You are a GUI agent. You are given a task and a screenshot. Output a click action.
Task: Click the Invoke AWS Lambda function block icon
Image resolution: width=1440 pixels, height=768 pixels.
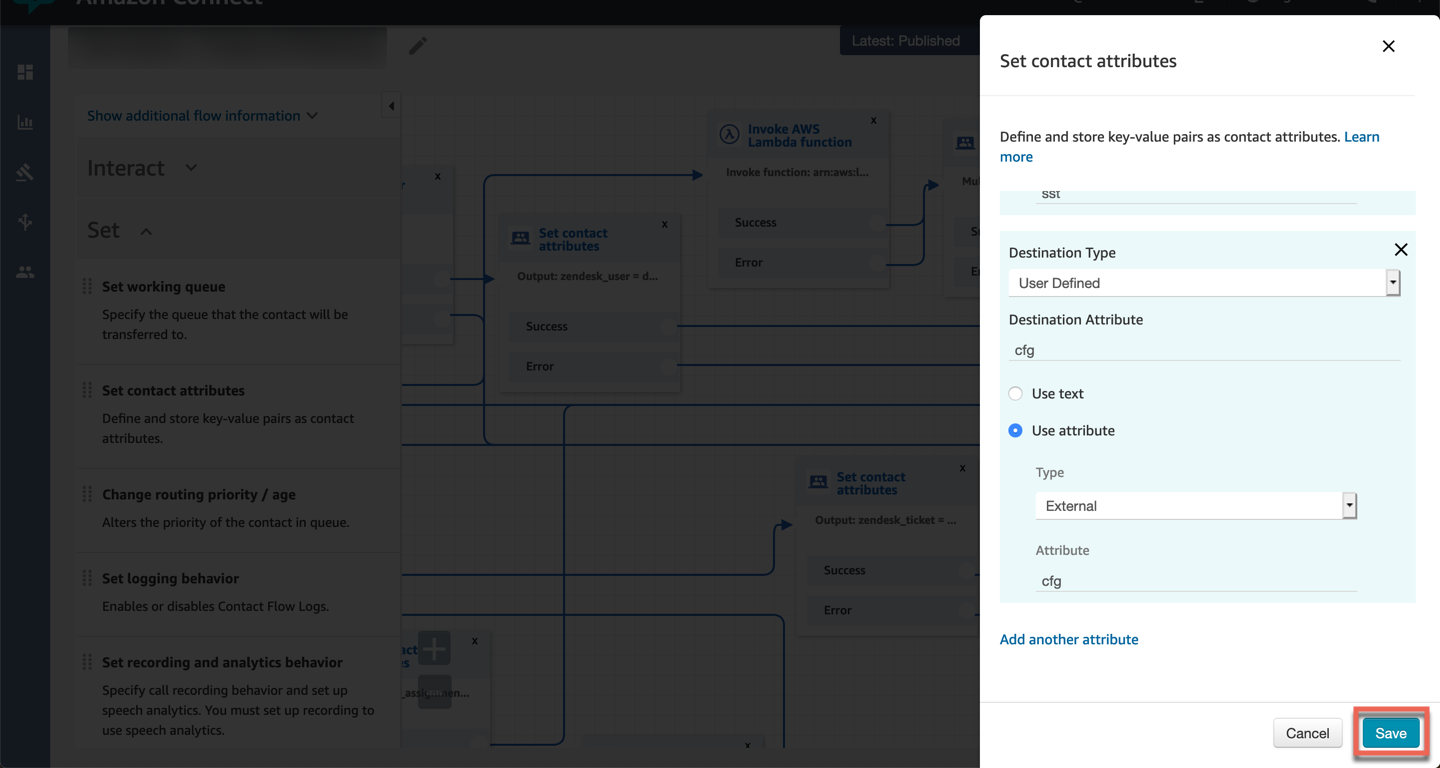pos(729,135)
